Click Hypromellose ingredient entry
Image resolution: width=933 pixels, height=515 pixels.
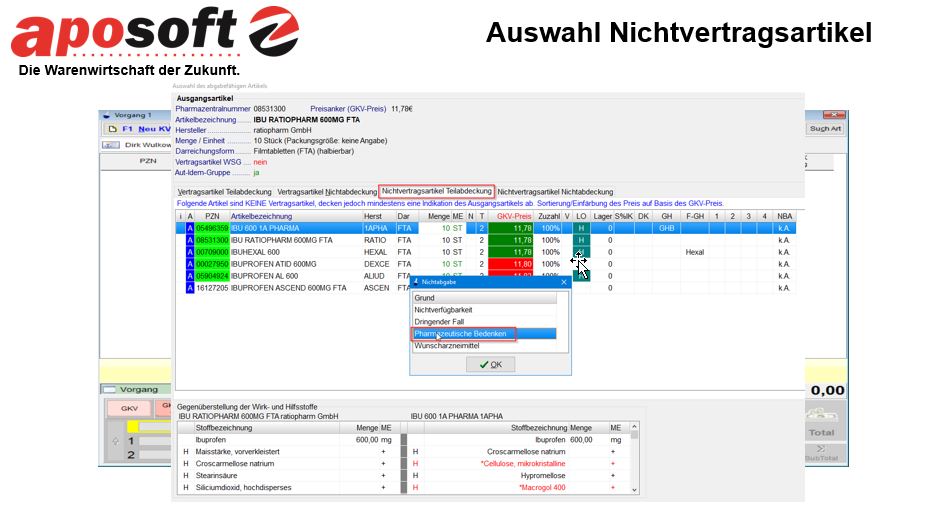pos(543,476)
